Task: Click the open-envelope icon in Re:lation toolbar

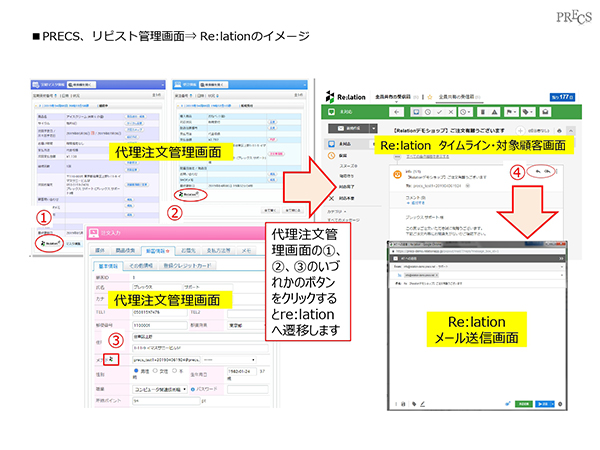Action: point(545,112)
